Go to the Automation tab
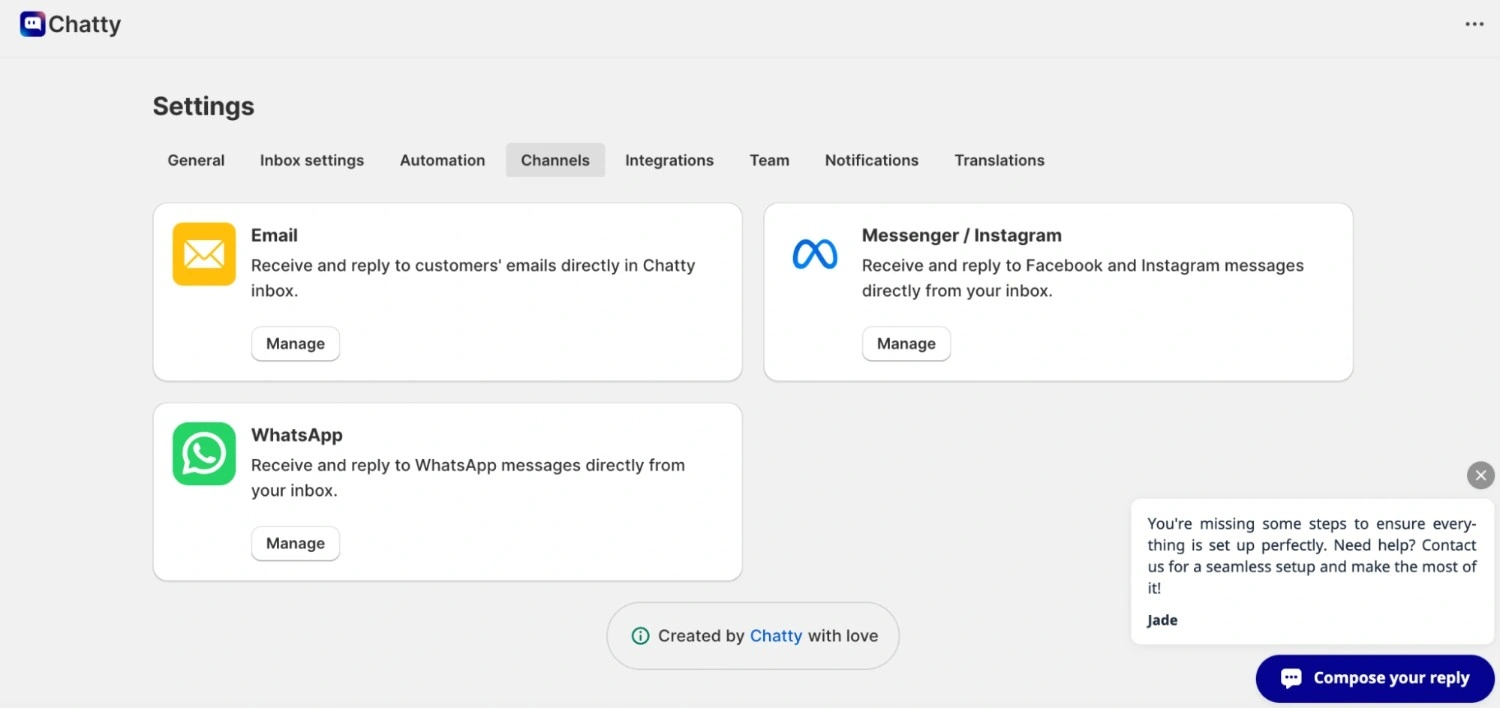The width and height of the screenshot is (1500, 708). pyautogui.click(x=442, y=160)
